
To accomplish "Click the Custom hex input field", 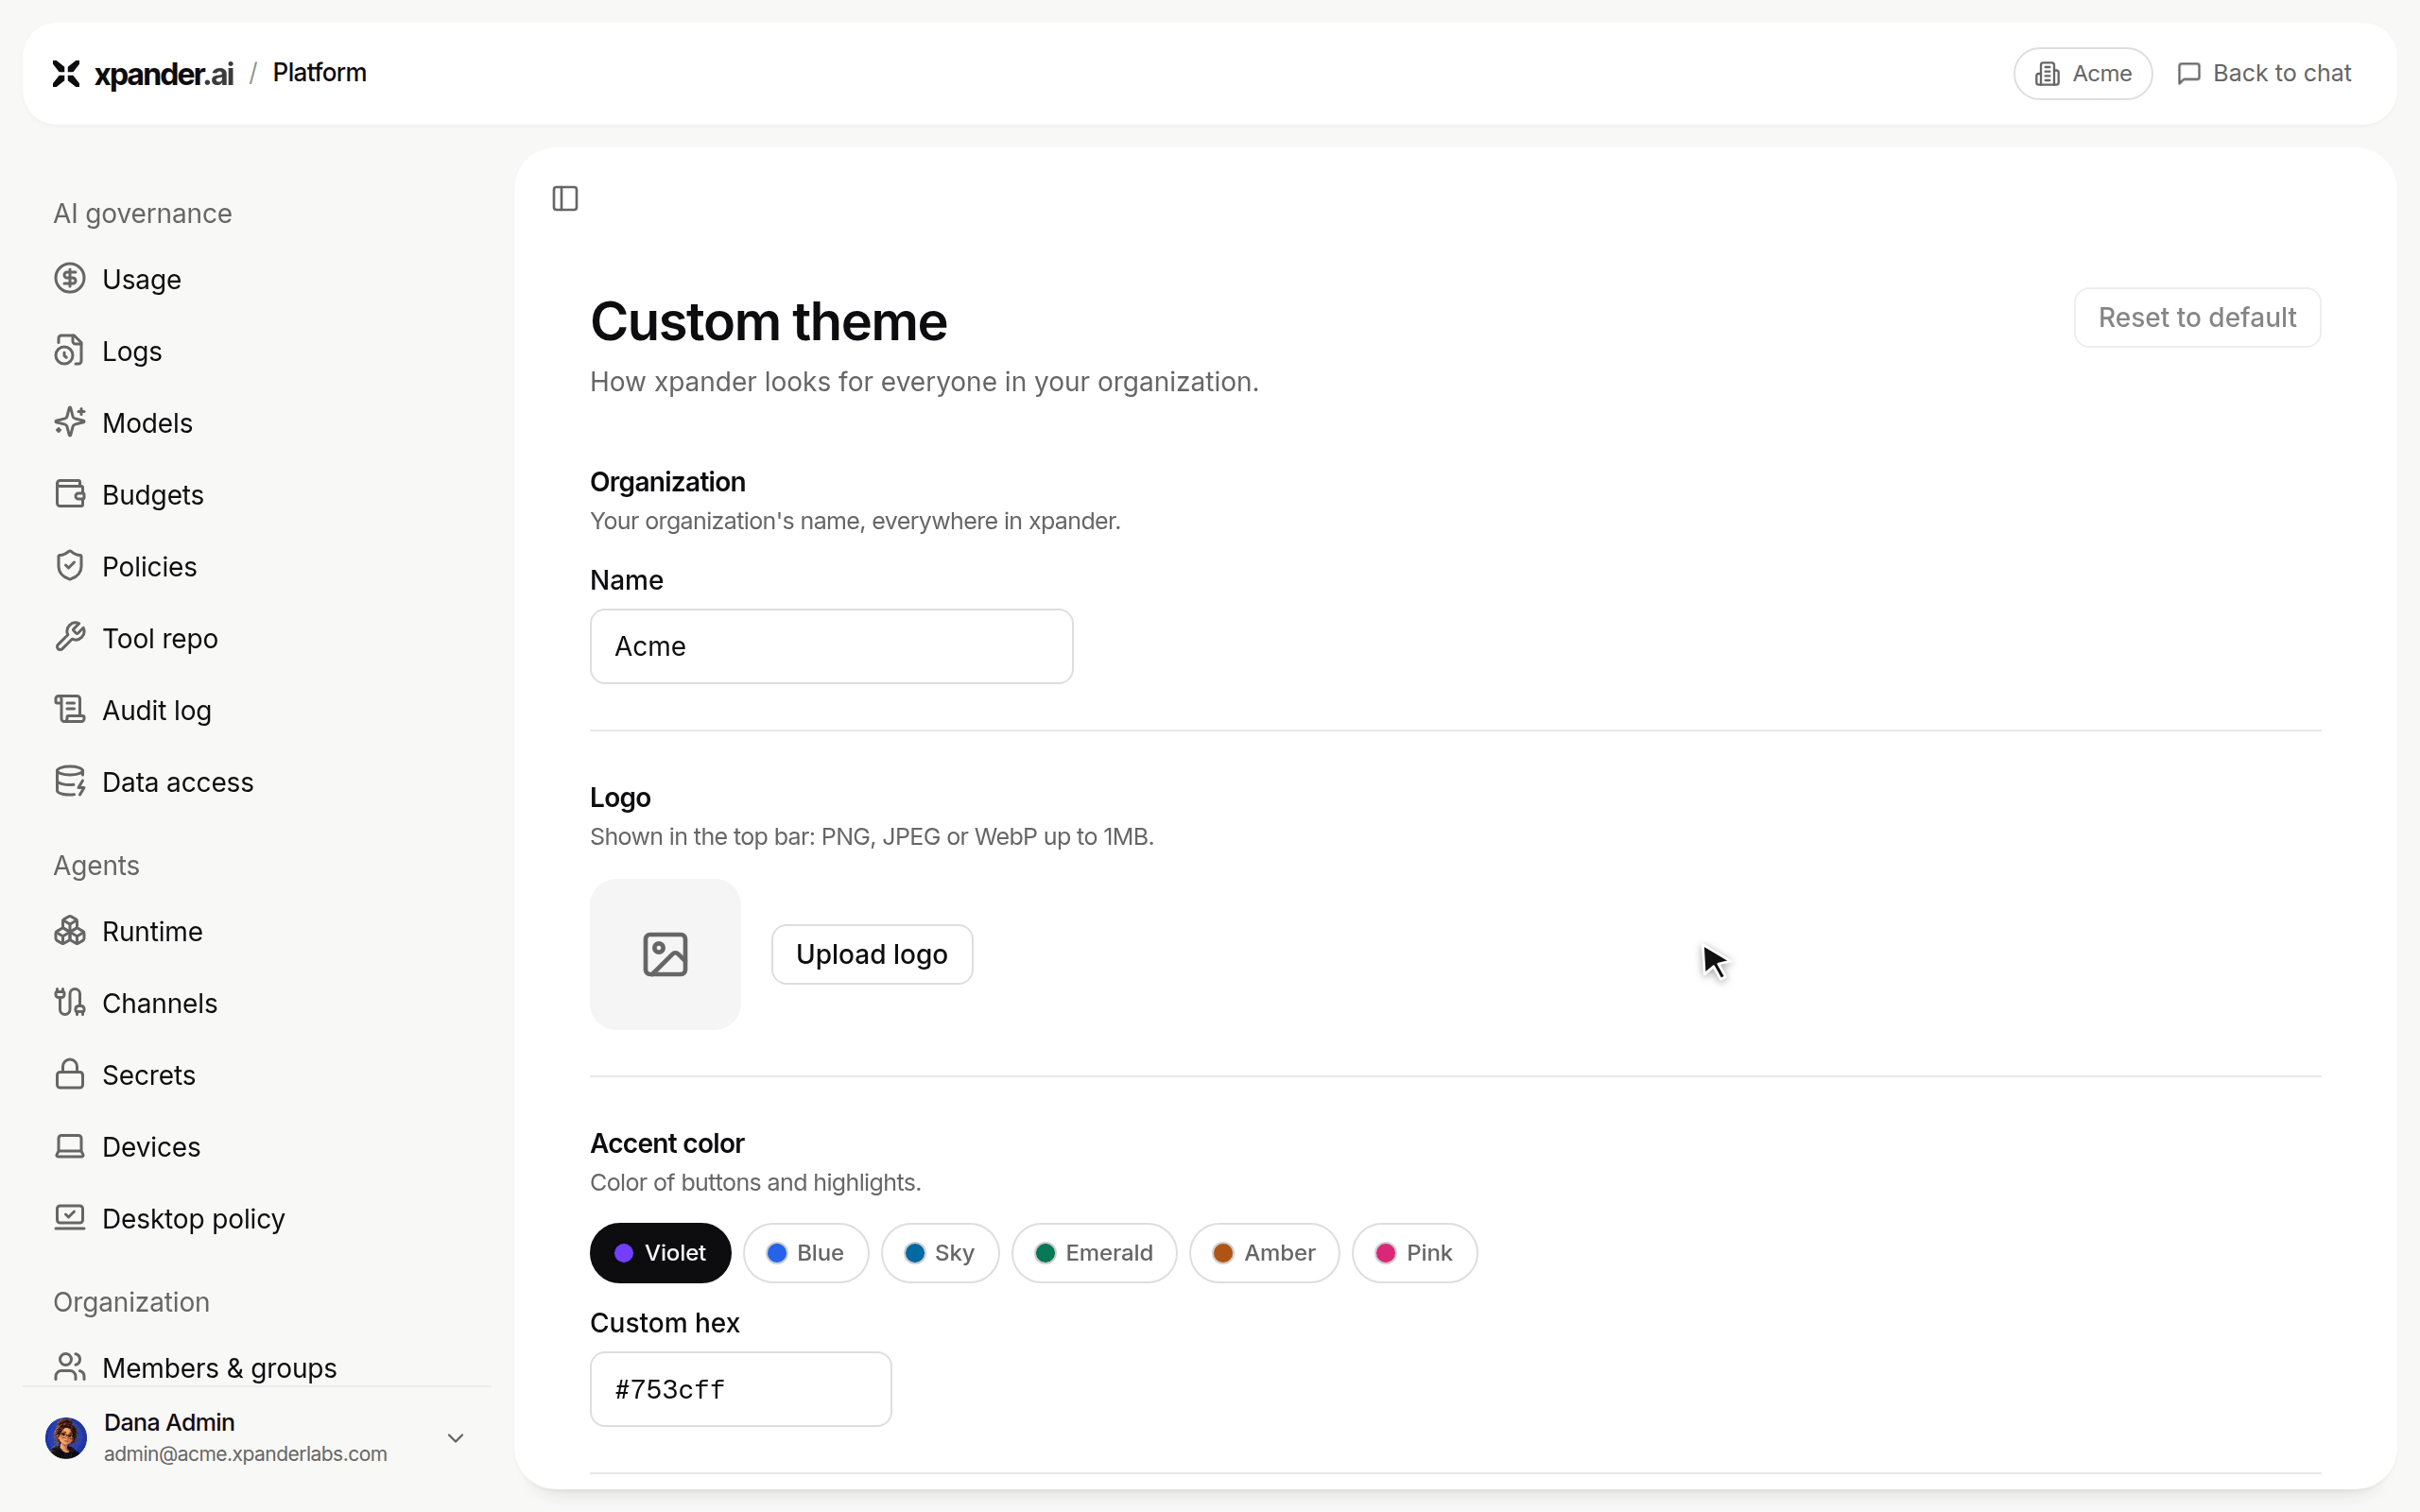I will pos(740,1389).
